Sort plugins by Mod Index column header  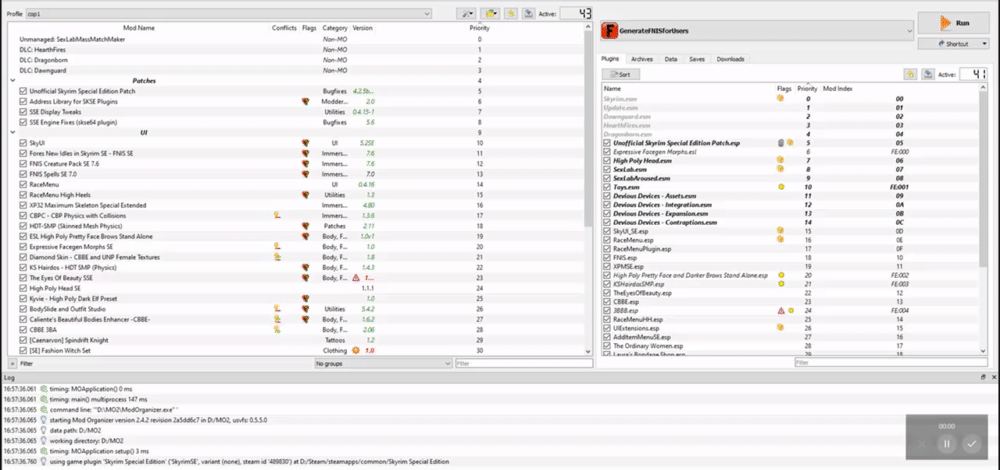[x=837, y=89]
